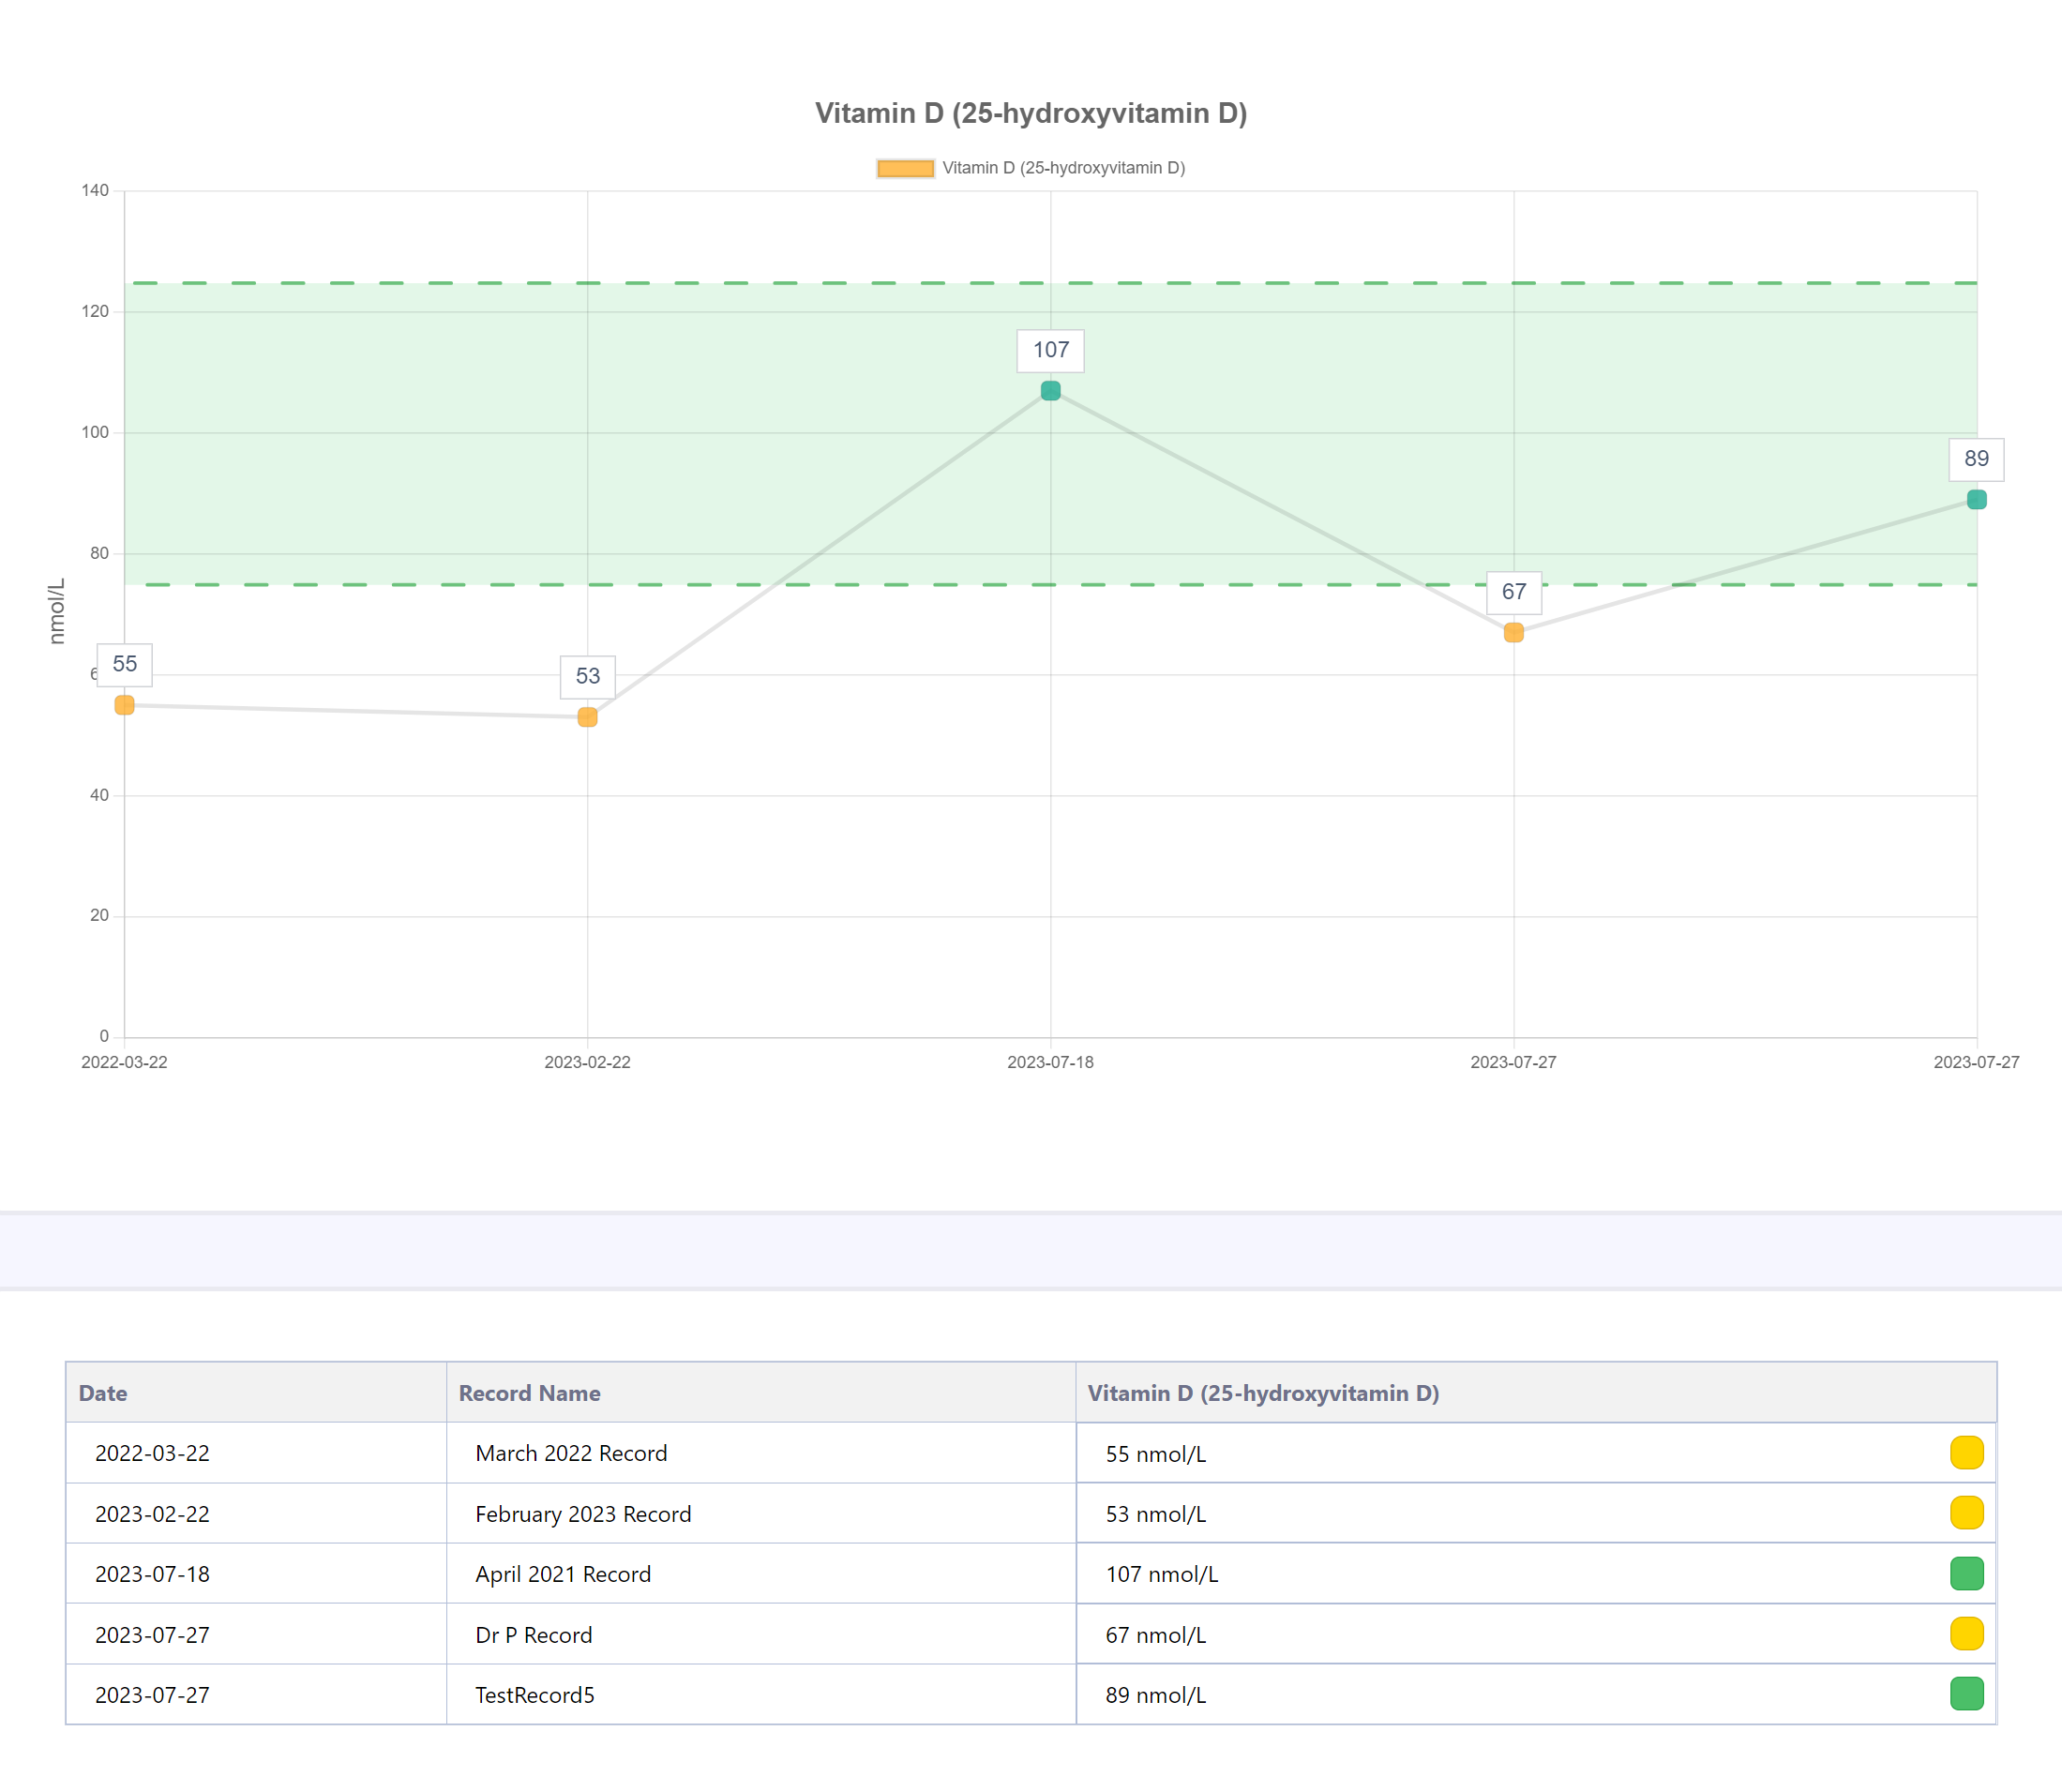
Task: Open the TestRecord5 entry
Action: tap(534, 1695)
